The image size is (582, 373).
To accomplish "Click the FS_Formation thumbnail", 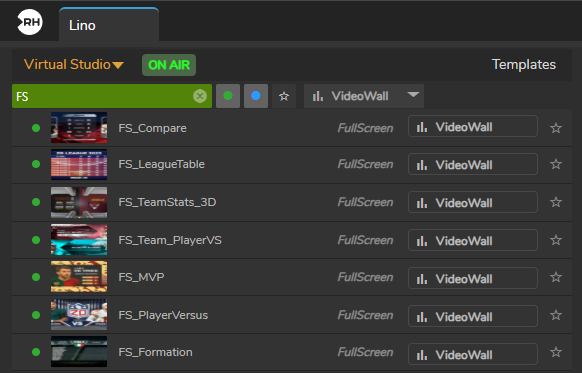I will (79, 351).
